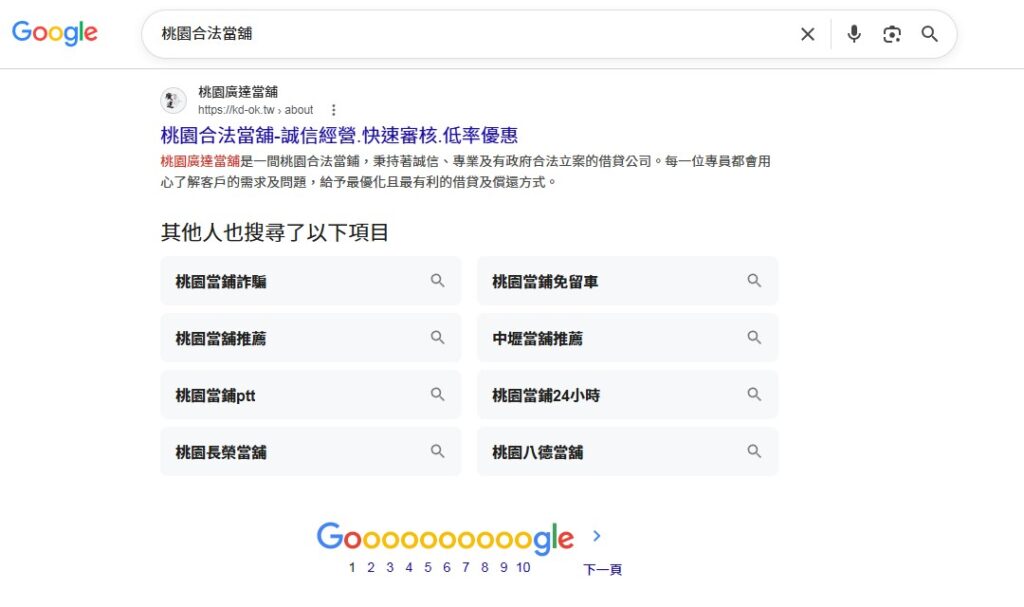Click magnifier icon in 中壢當舖推薦 row
The image size is (1024, 607).
(x=754, y=337)
